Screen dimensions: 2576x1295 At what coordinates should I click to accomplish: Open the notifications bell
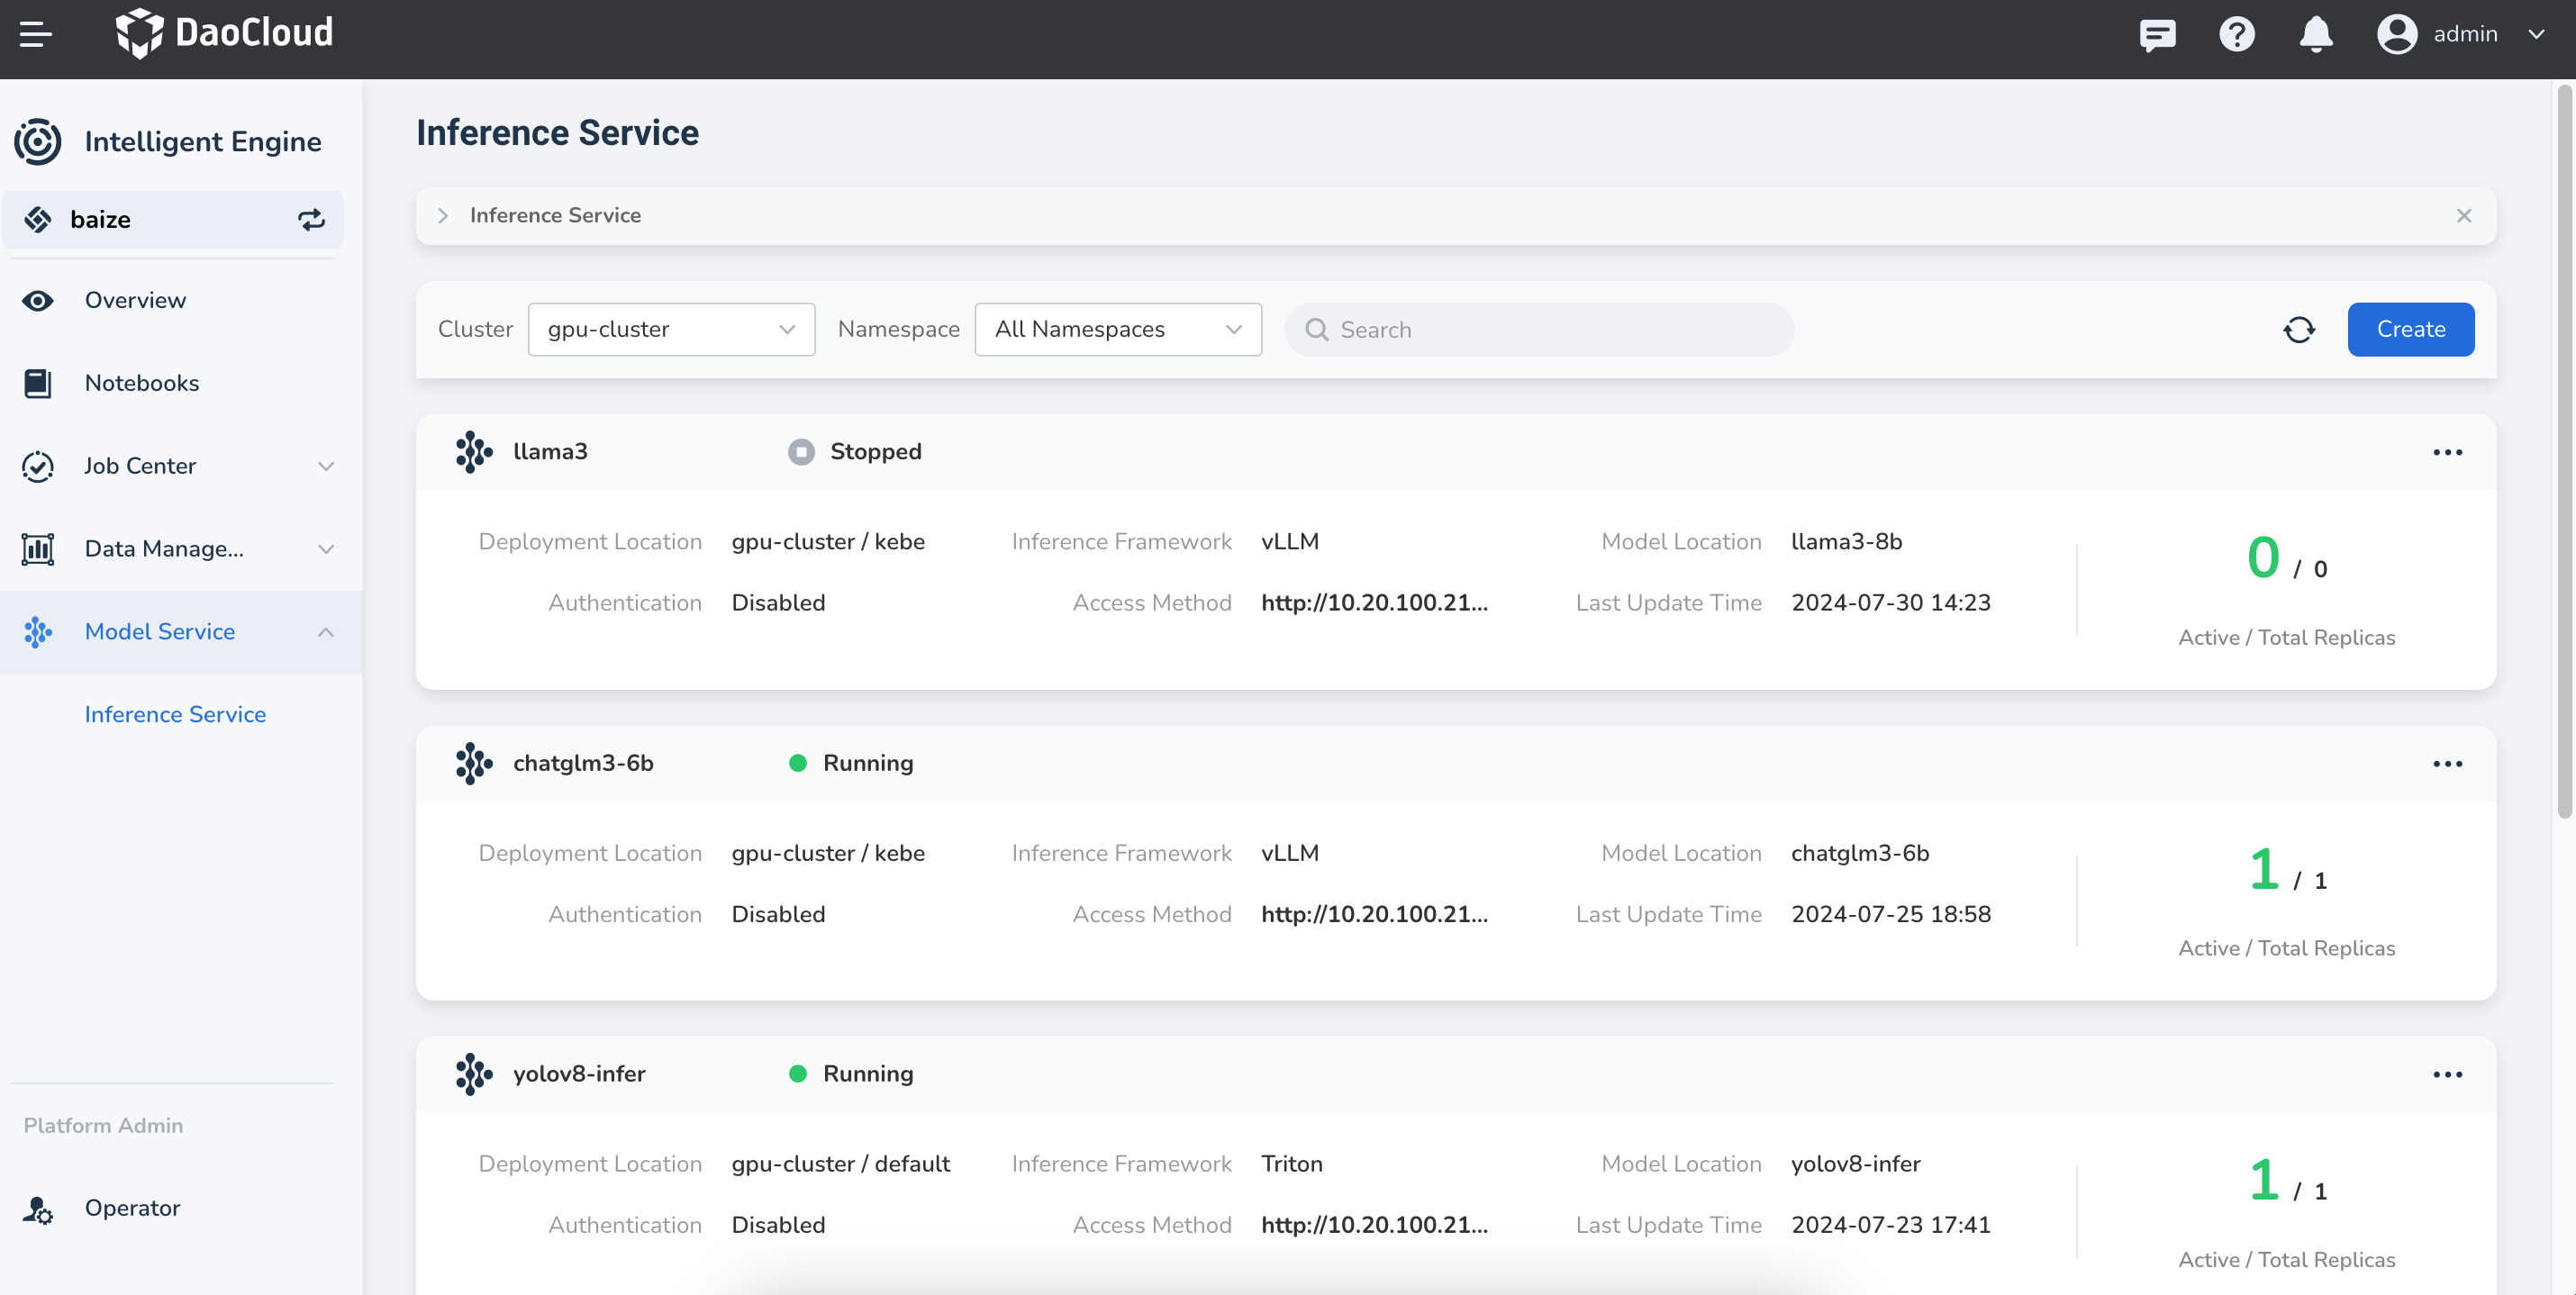click(2315, 35)
